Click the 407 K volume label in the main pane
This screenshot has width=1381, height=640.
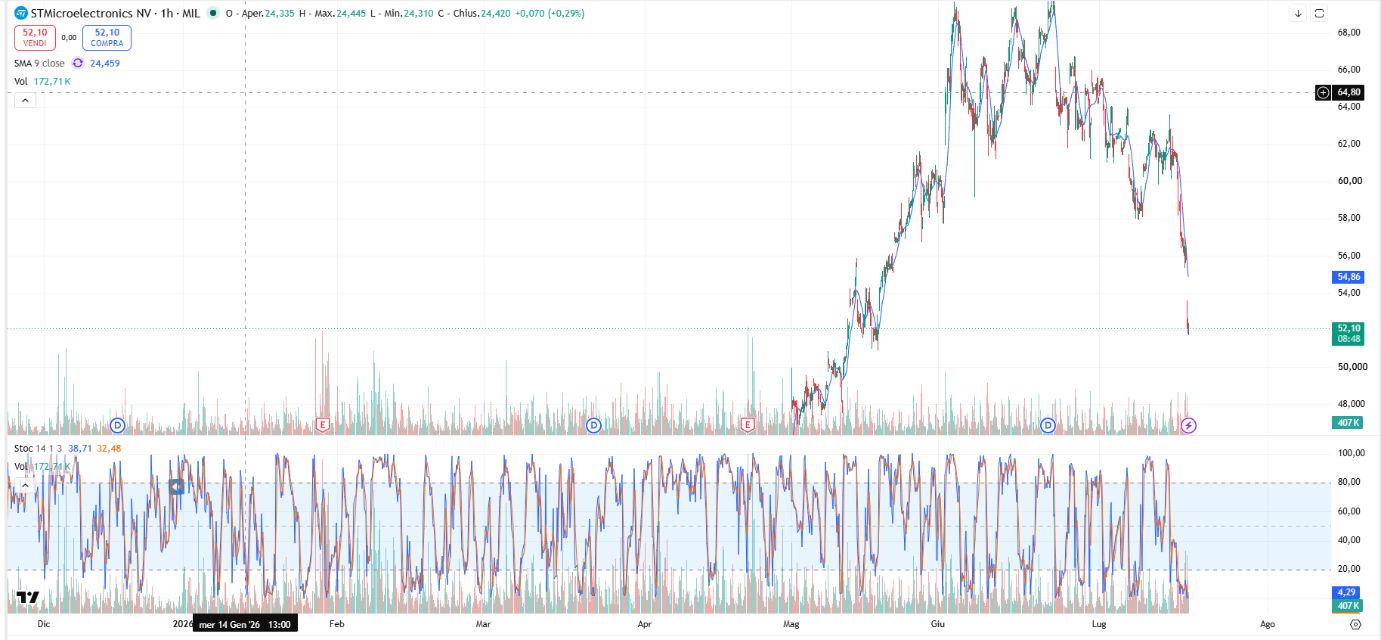coord(1348,423)
